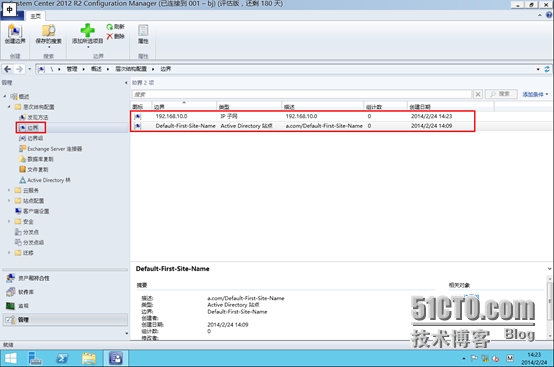The height and width of the screenshot is (367, 554).
Task: Open the Monitoring (监视) workspace
Action: coord(65,306)
